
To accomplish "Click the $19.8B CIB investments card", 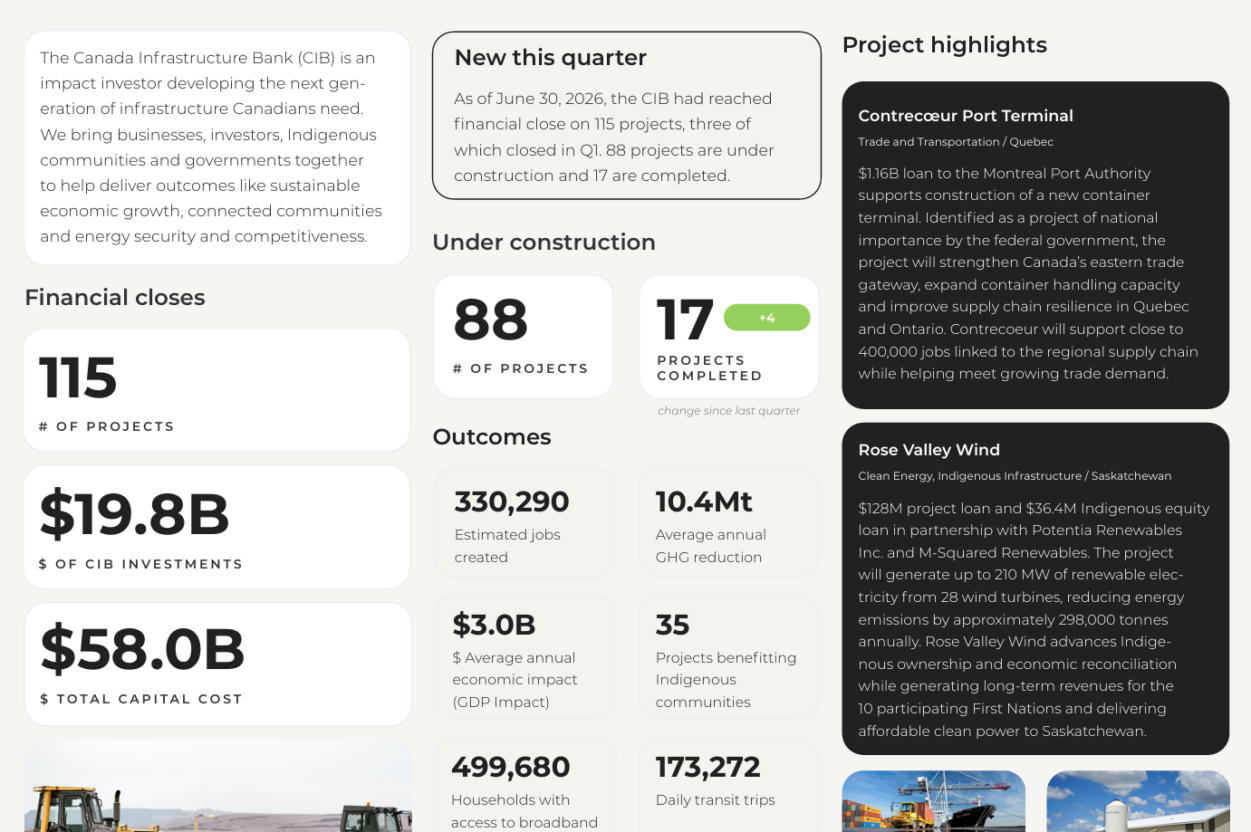I will pos(217,527).
